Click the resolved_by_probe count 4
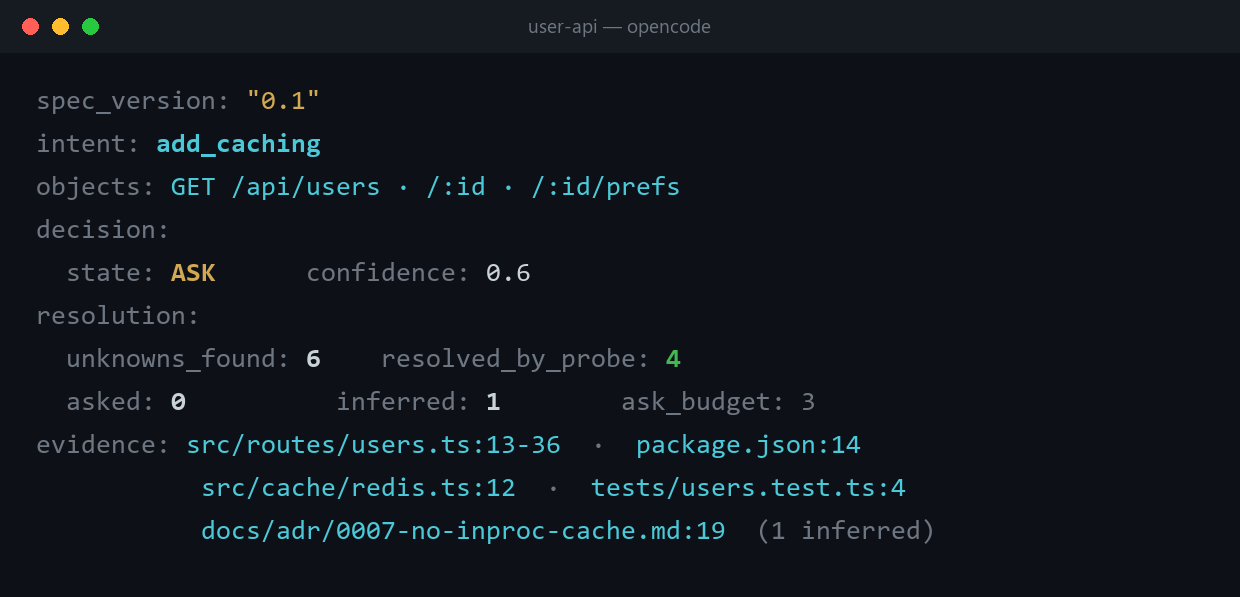This screenshot has height=597, width=1240. (x=673, y=359)
